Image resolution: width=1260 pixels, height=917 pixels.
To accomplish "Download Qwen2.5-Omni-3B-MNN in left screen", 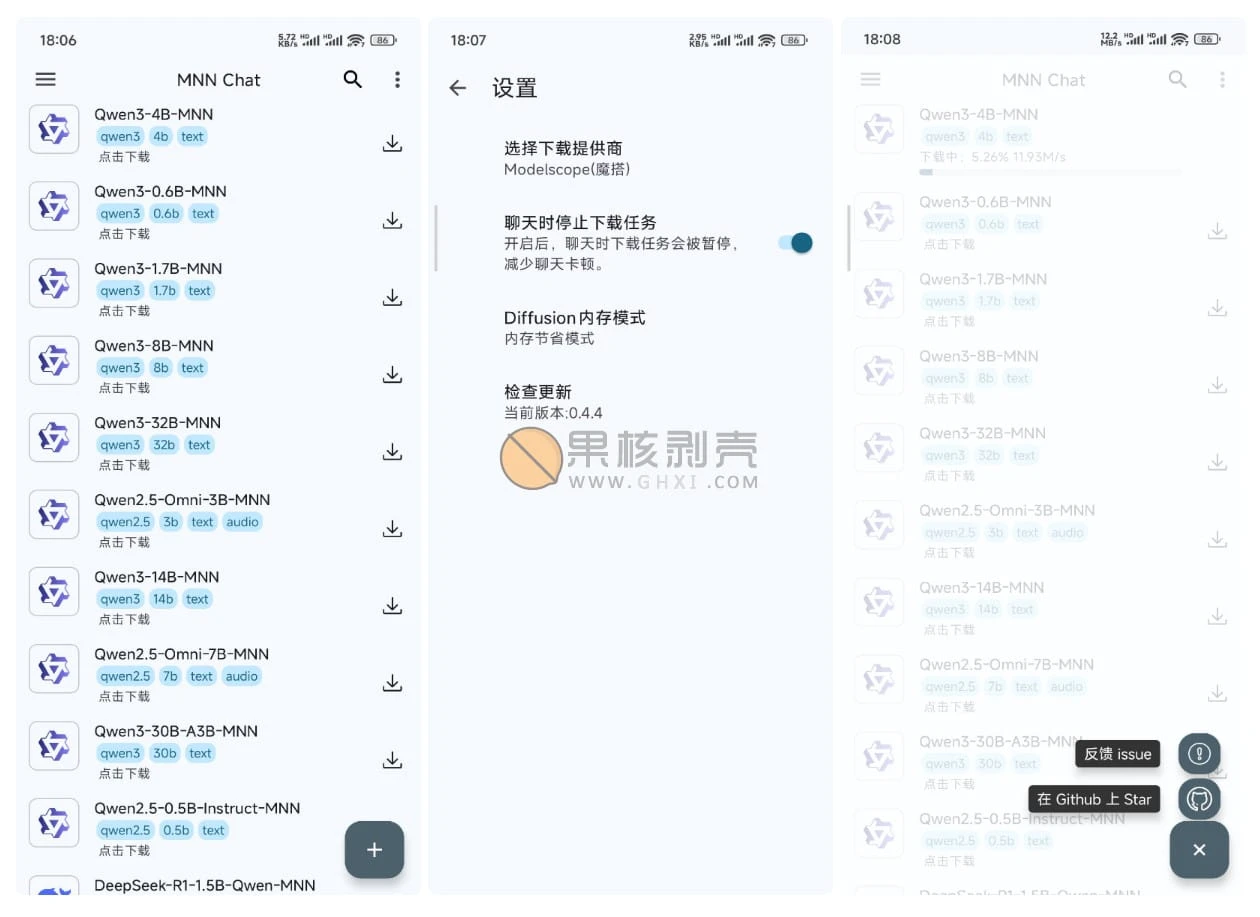I will (393, 529).
